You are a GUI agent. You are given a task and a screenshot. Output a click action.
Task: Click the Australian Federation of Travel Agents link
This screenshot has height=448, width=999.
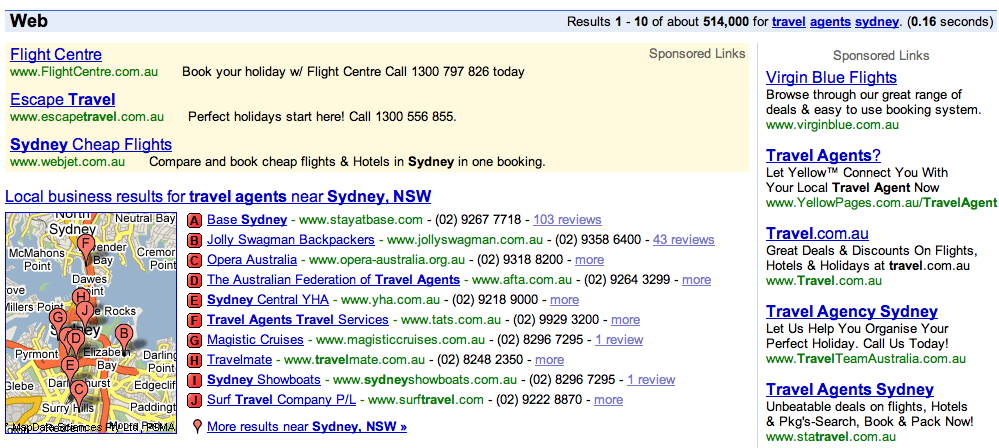[x=333, y=279]
